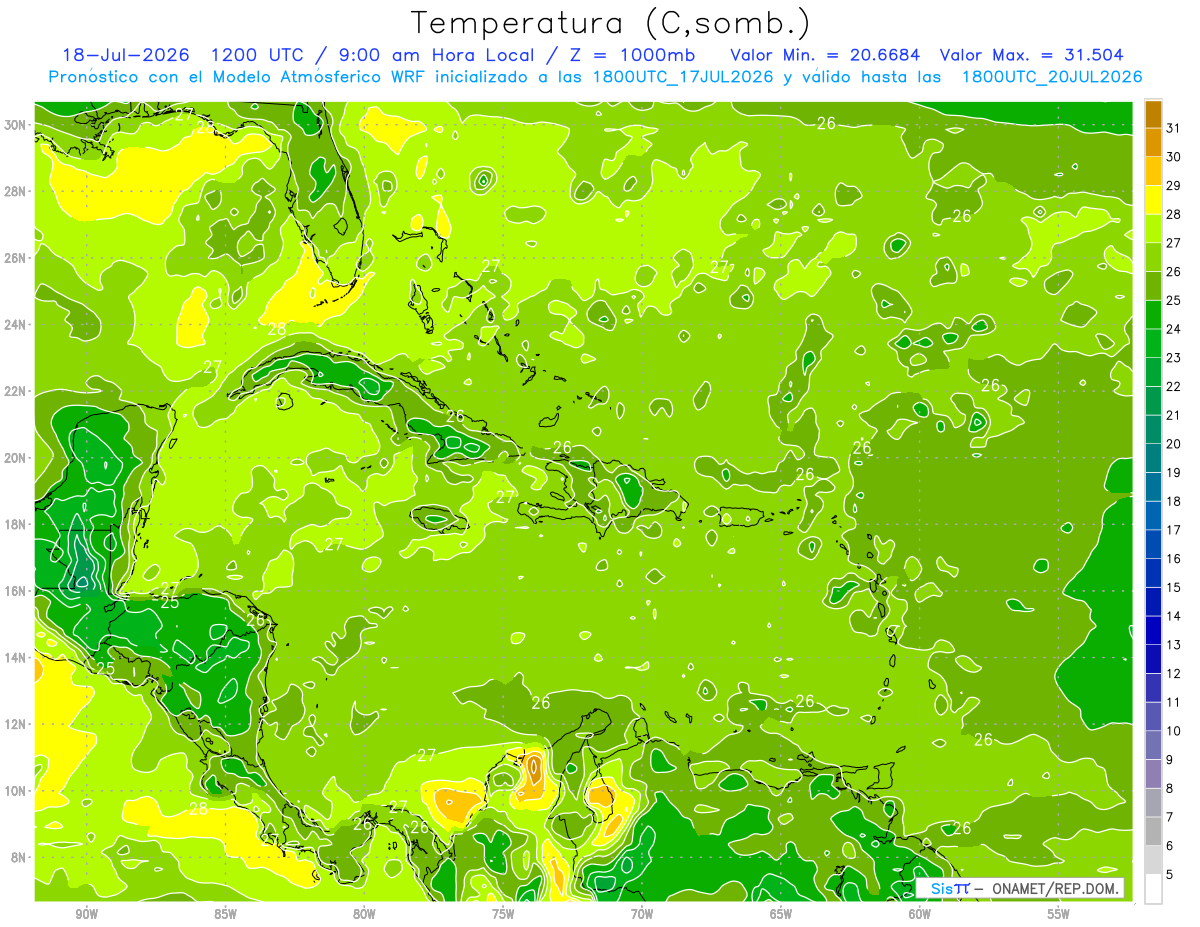Screen dimensions: 1200x927
Task: Click the 30N latitude axis label
Action: 15,125
